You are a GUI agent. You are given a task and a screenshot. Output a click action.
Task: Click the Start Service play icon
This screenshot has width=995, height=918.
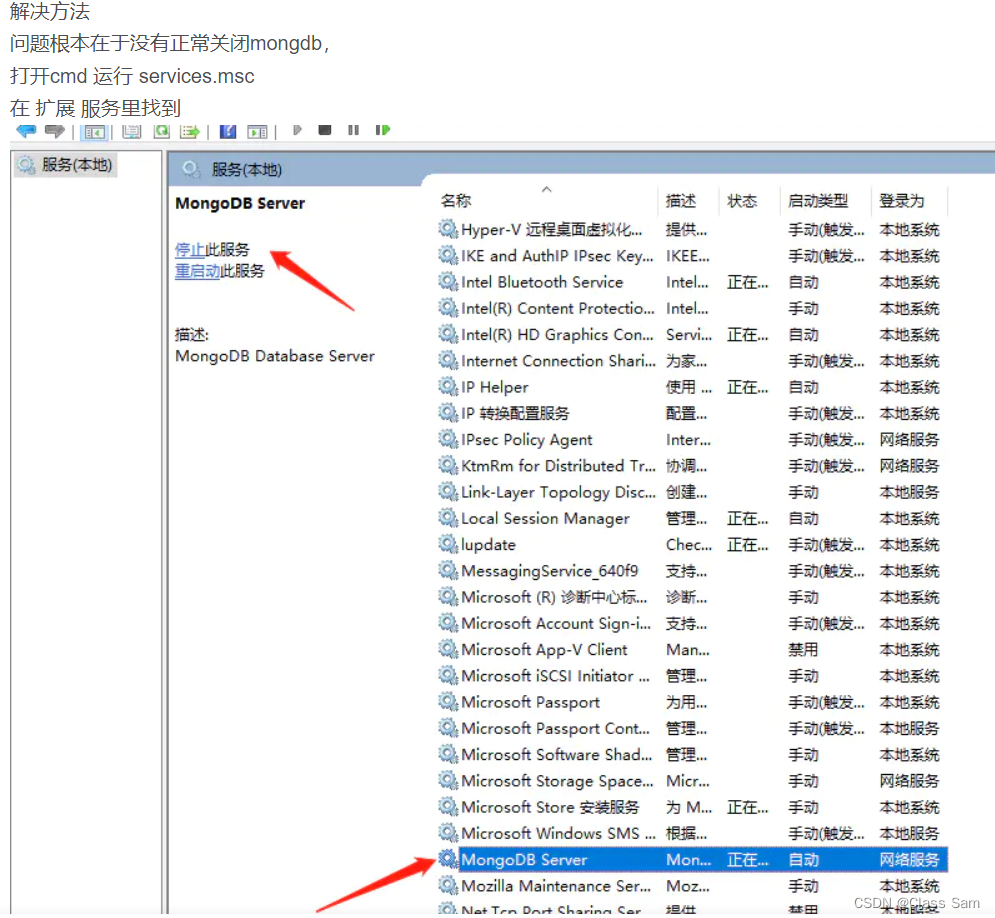point(296,130)
